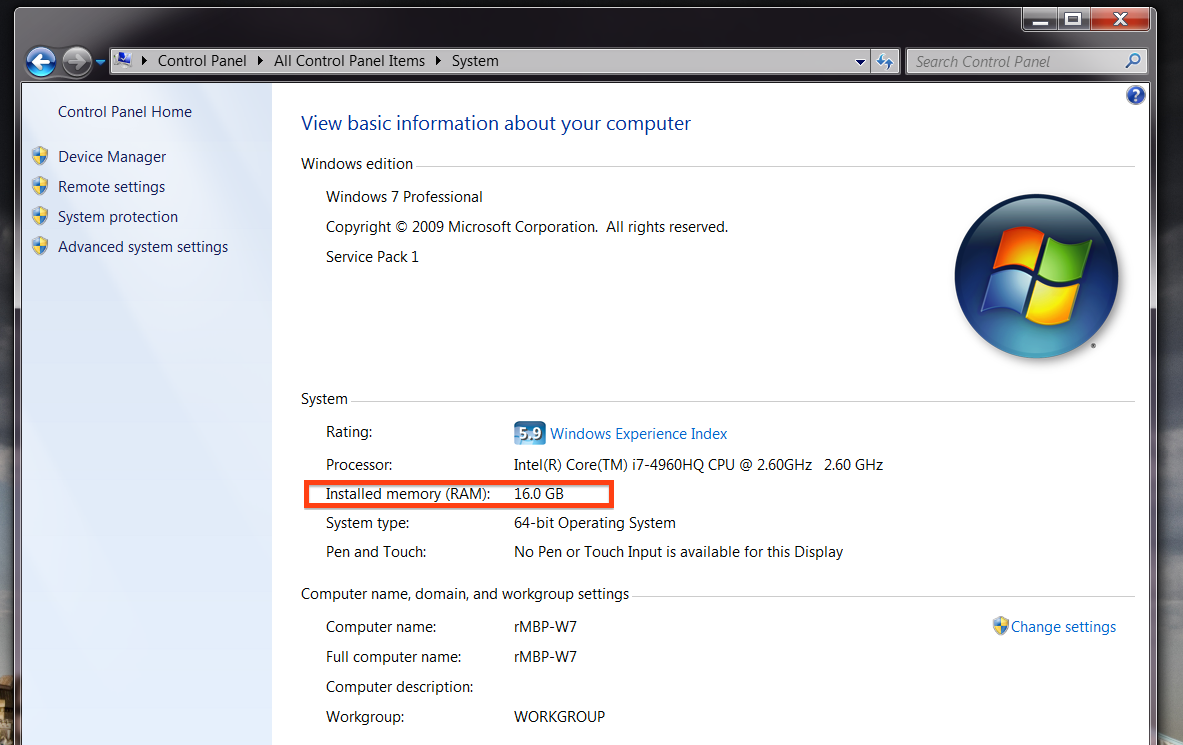Click shield icon beside Remote settings
1183x745 pixels.
pos(40,186)
